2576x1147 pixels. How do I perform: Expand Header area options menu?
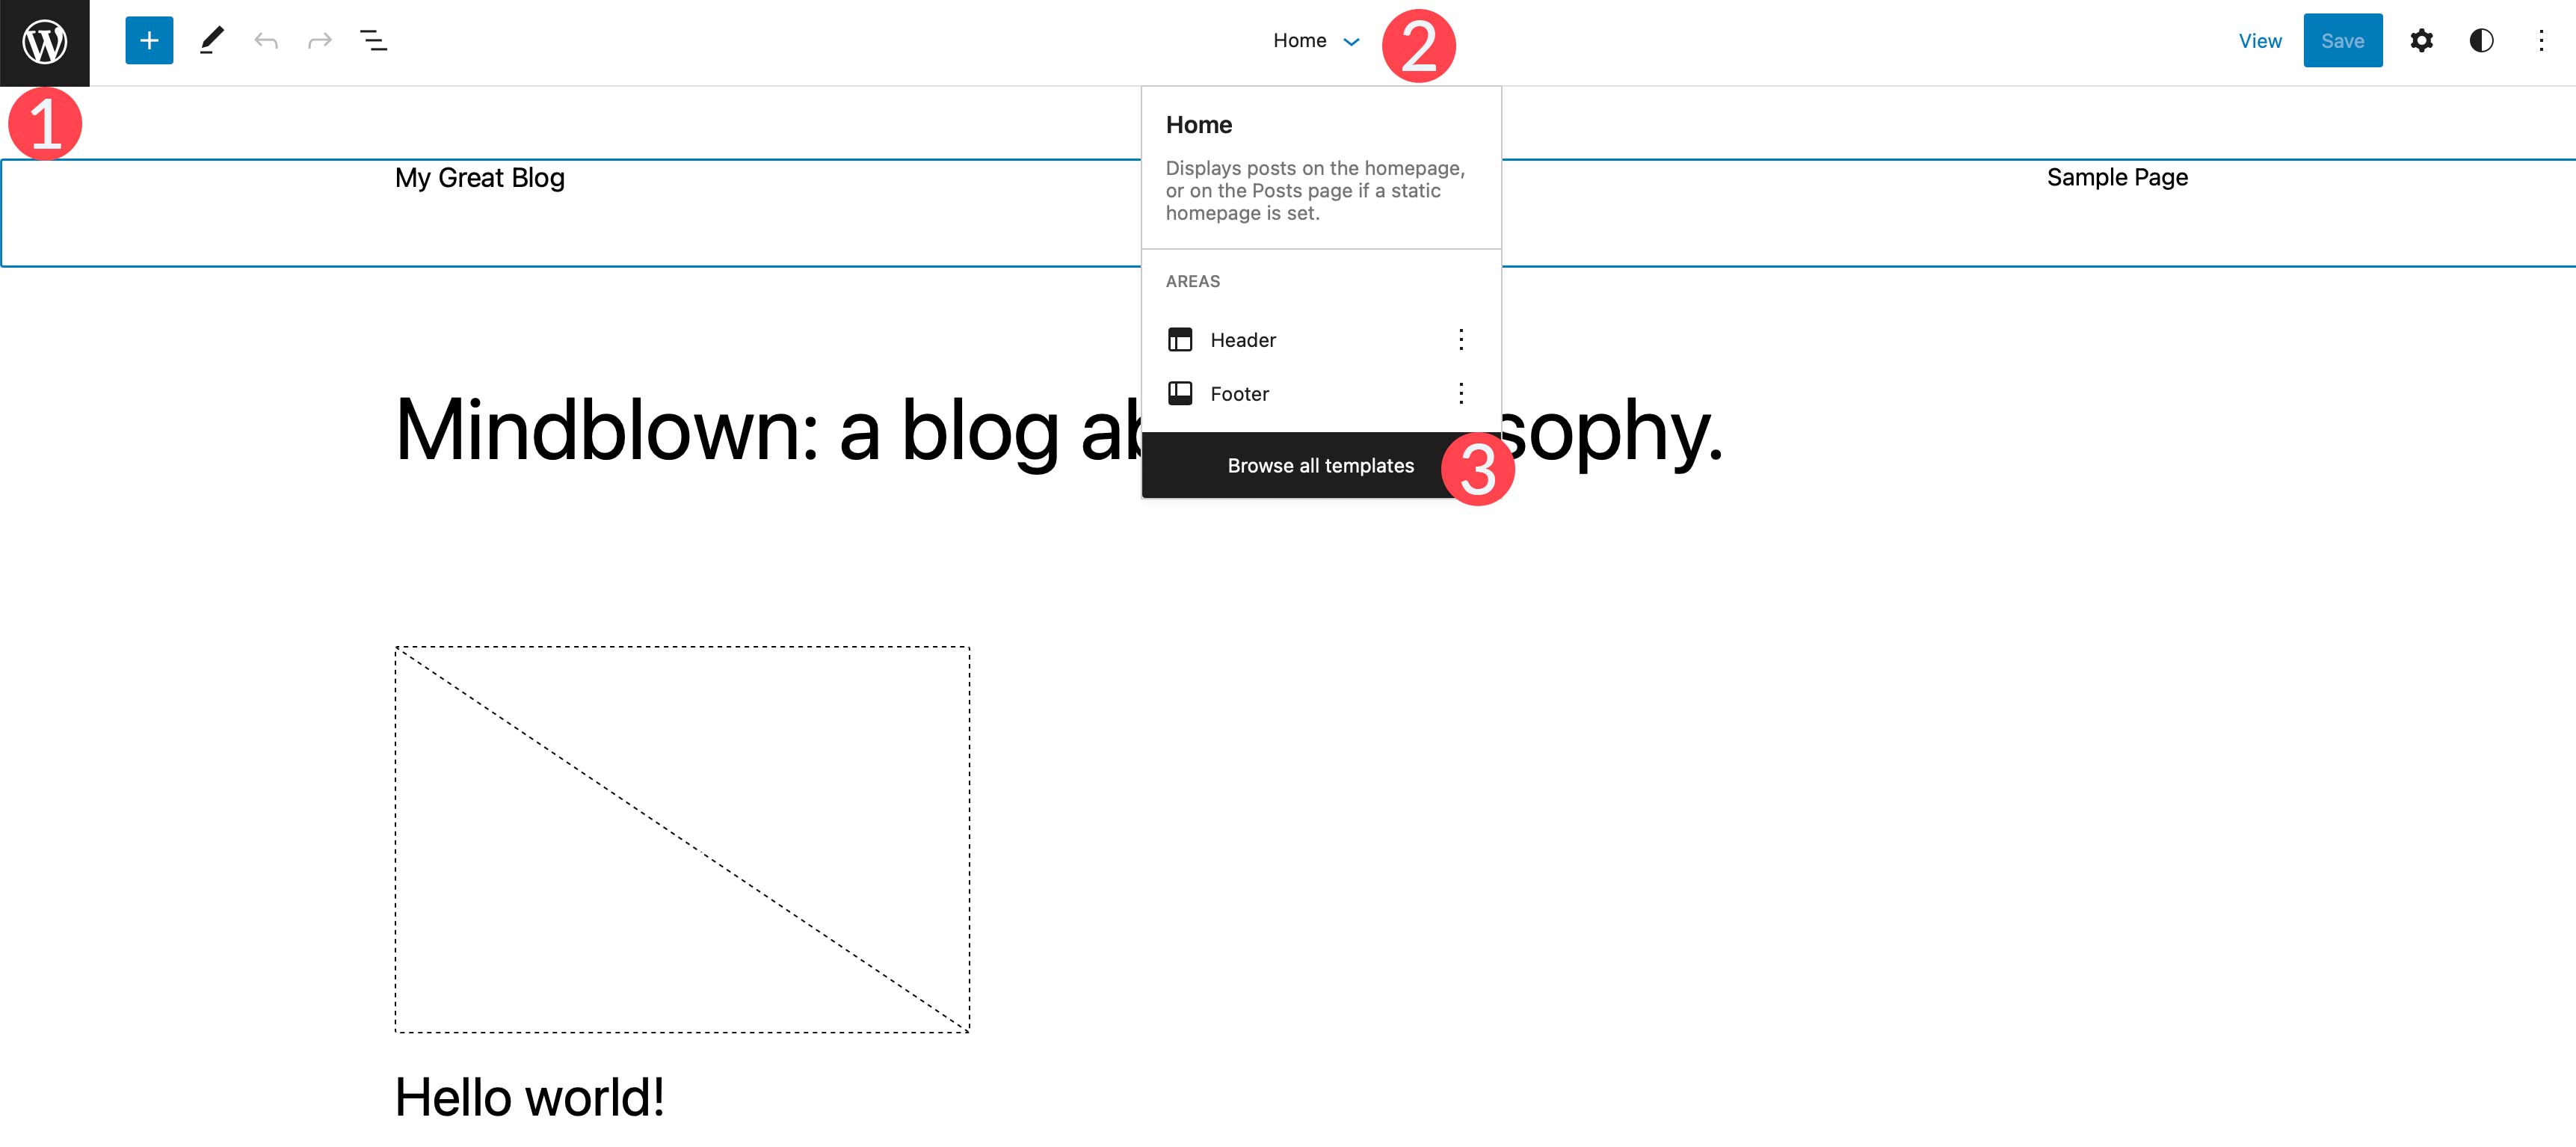coord(1461,339)
